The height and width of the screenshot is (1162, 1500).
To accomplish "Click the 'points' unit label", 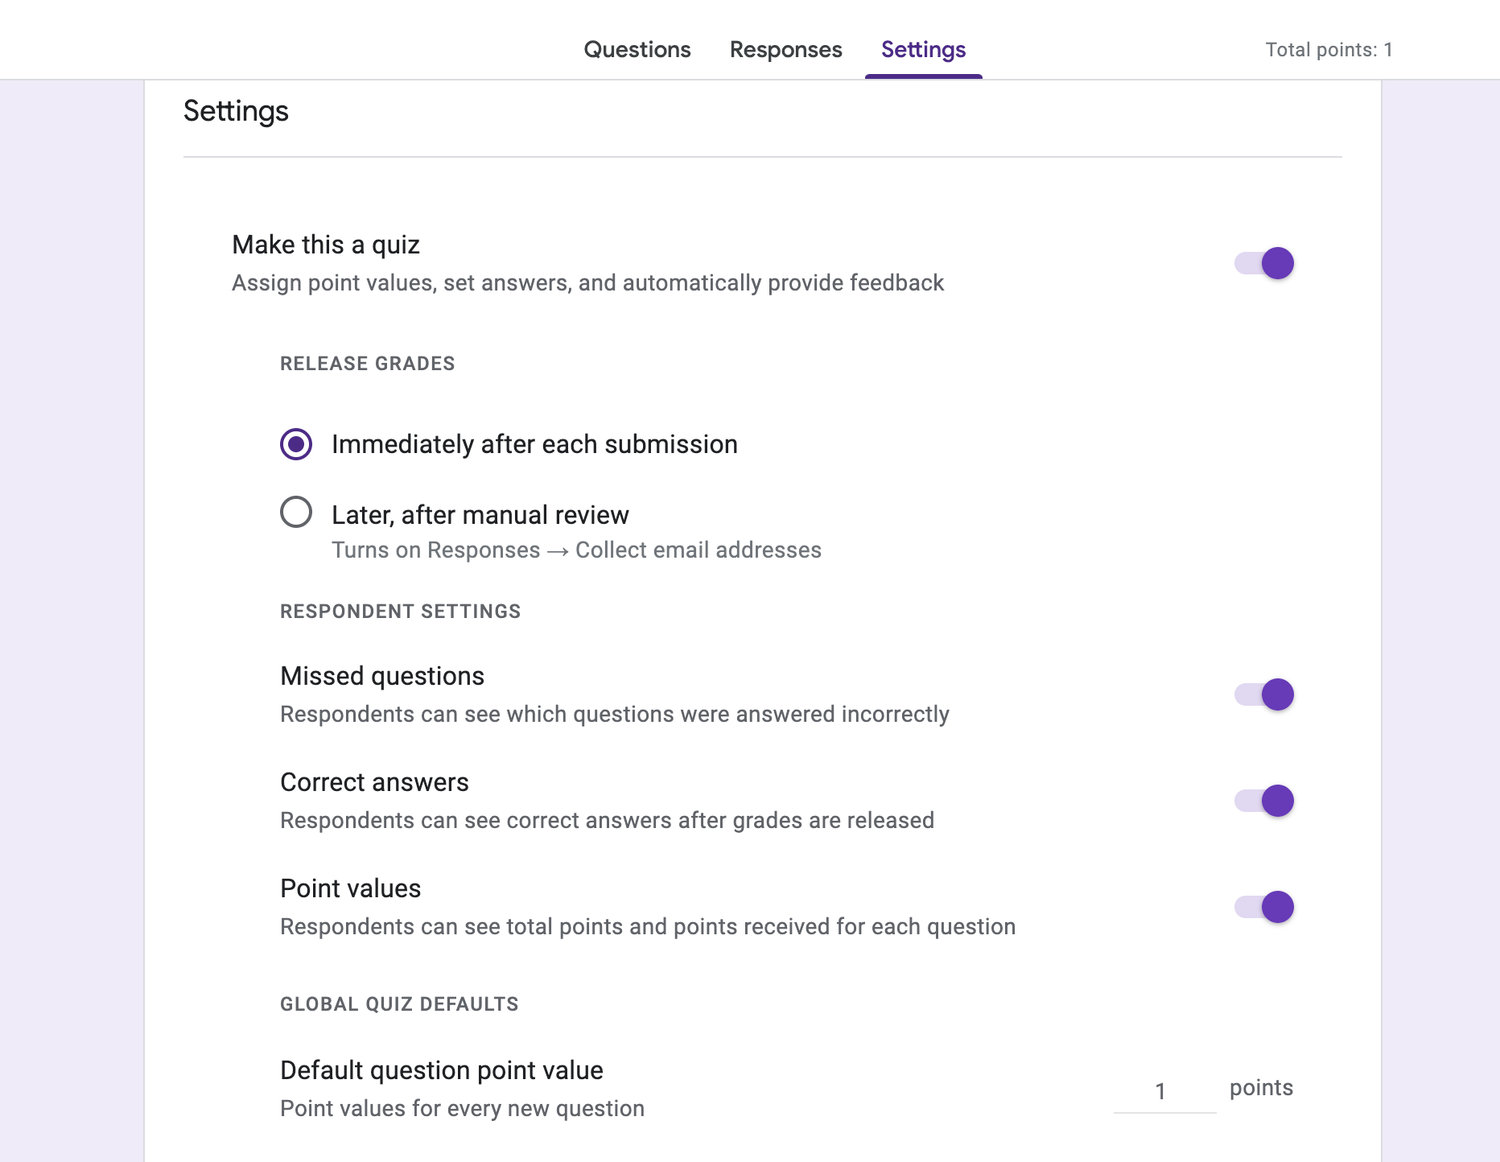I will click(1261, 1088).
